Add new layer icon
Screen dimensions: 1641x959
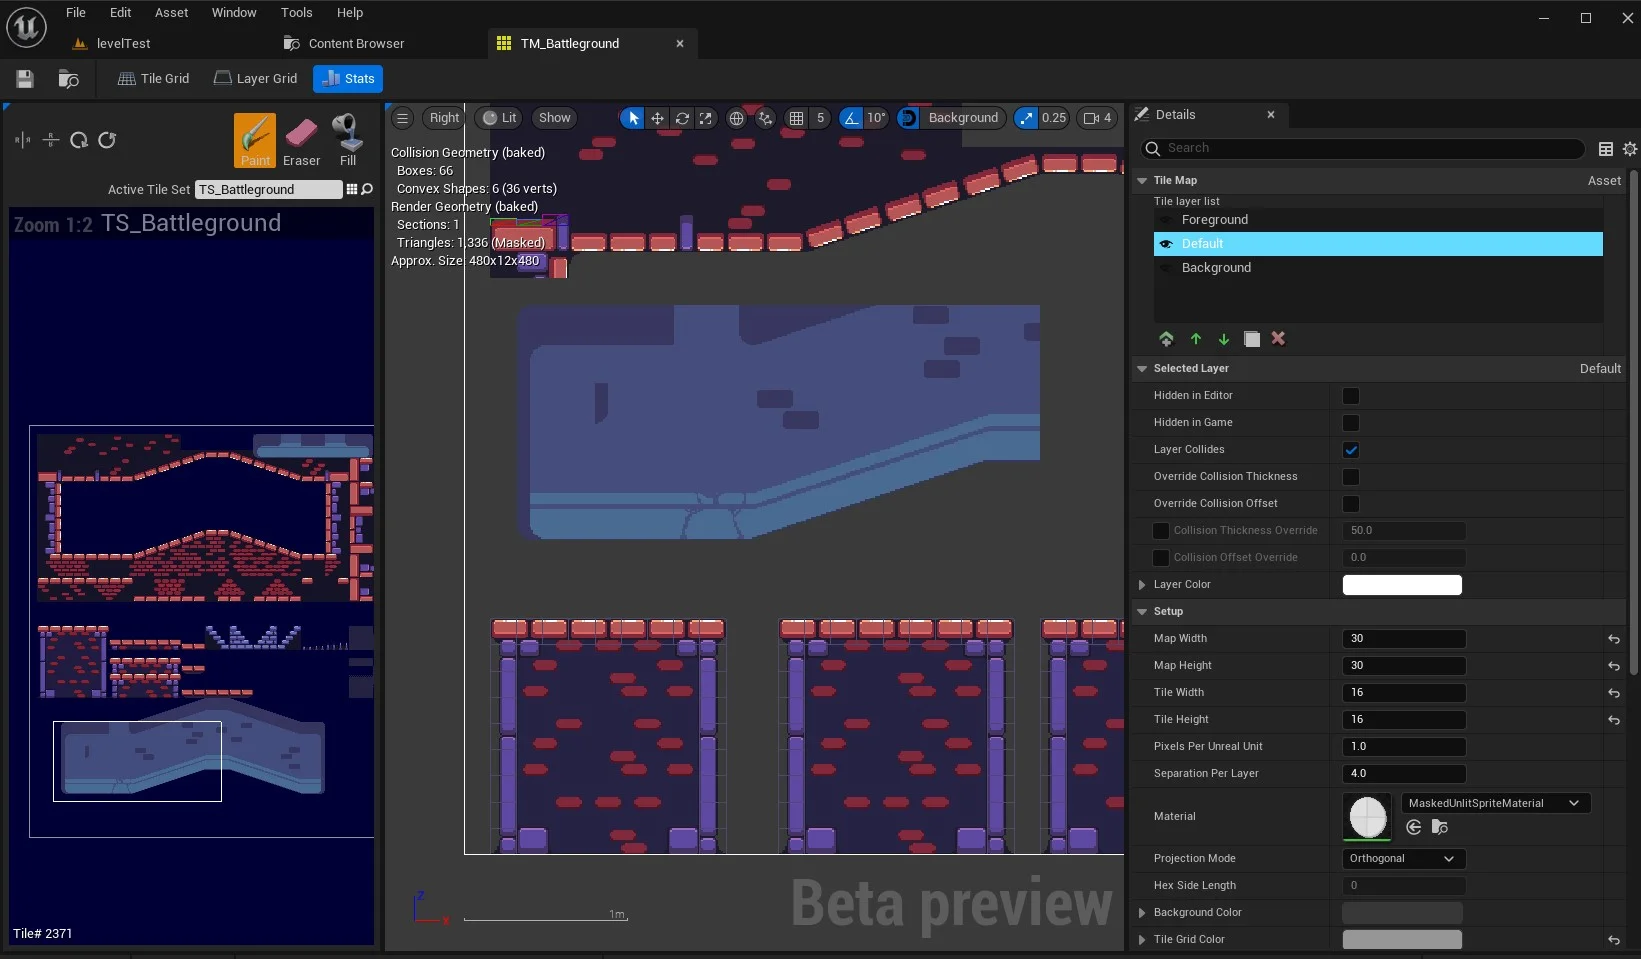[1166, 339]
